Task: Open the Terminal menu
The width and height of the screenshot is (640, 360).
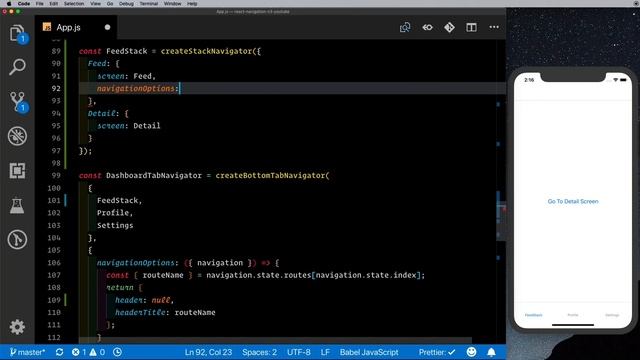Action: coord(149,3)
